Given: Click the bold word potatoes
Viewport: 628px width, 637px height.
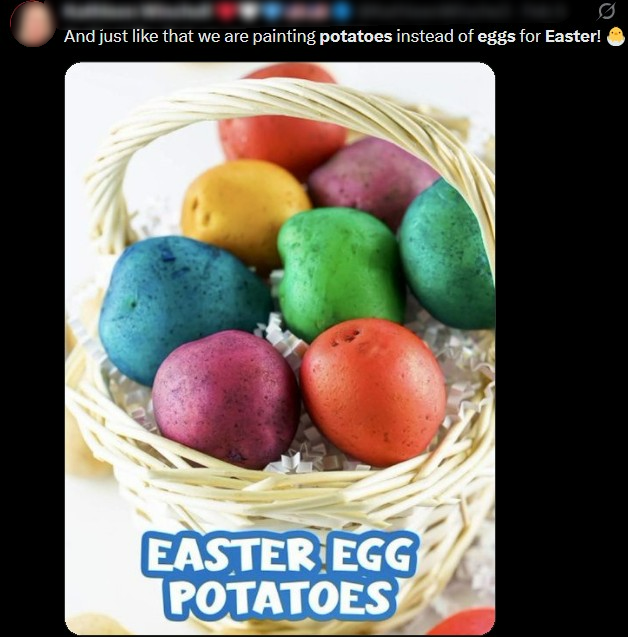Looking at the screenshot, I should click(x=356, y=37).
